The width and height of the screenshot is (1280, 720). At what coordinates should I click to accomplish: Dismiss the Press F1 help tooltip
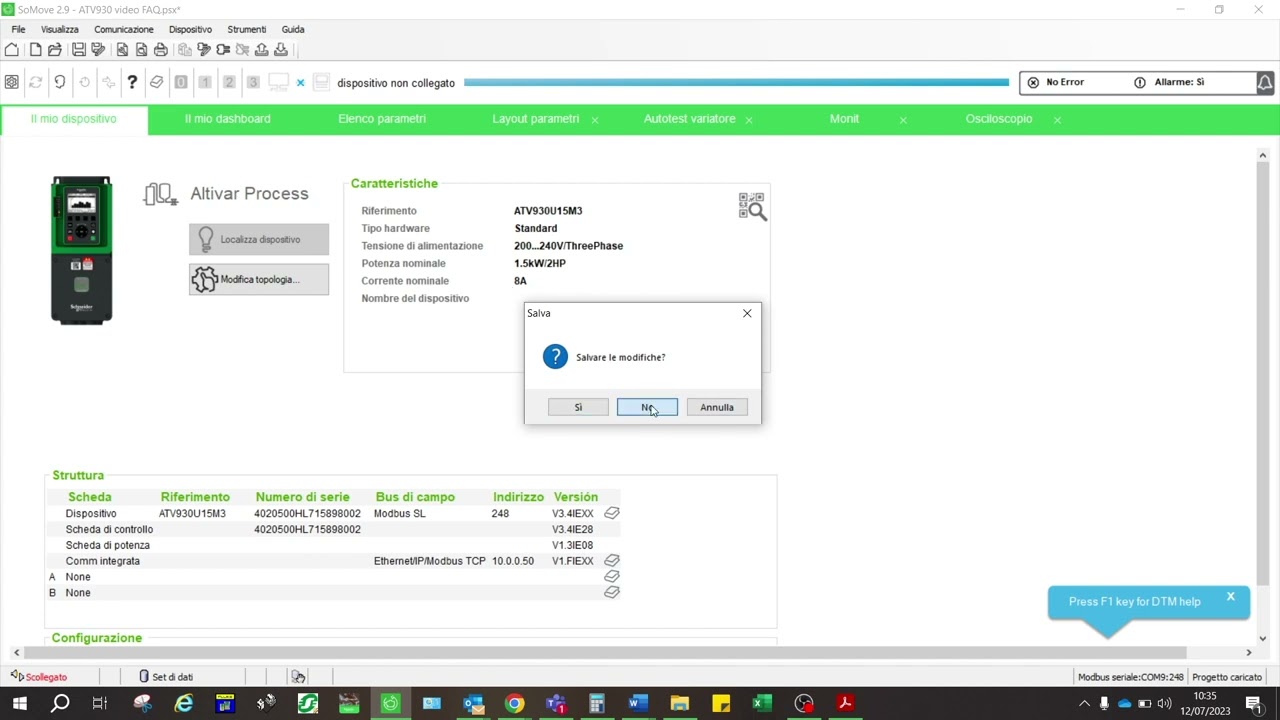[1231, 597]
